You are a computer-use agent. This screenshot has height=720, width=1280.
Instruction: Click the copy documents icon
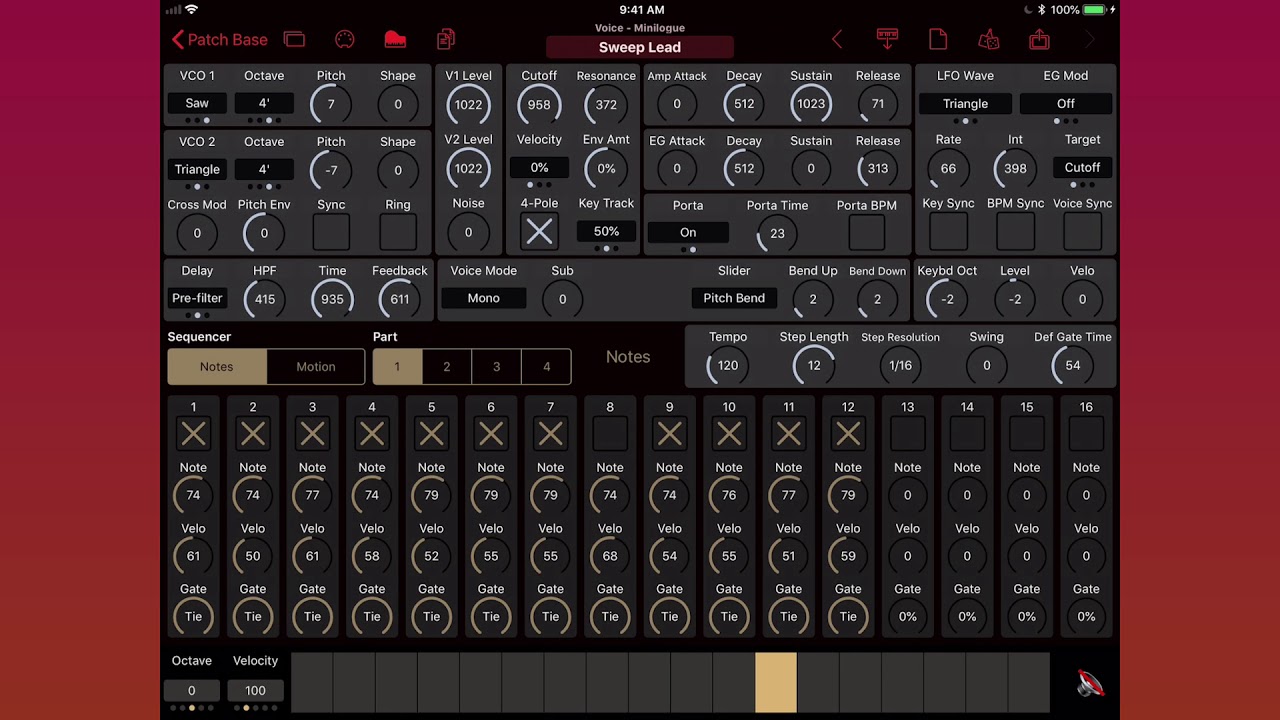pyautogui.click(x=446, y=39)
